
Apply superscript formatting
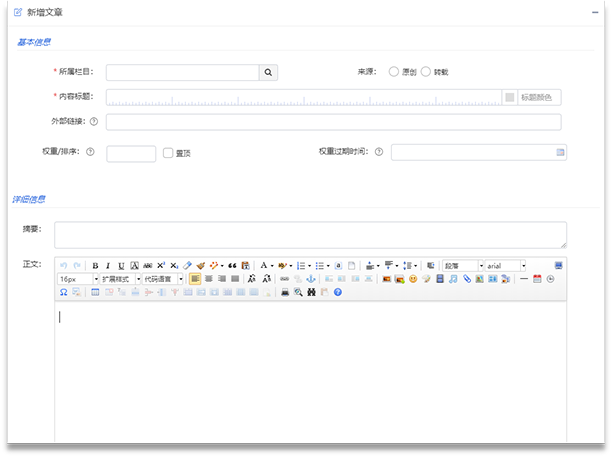tap(161, 266)
